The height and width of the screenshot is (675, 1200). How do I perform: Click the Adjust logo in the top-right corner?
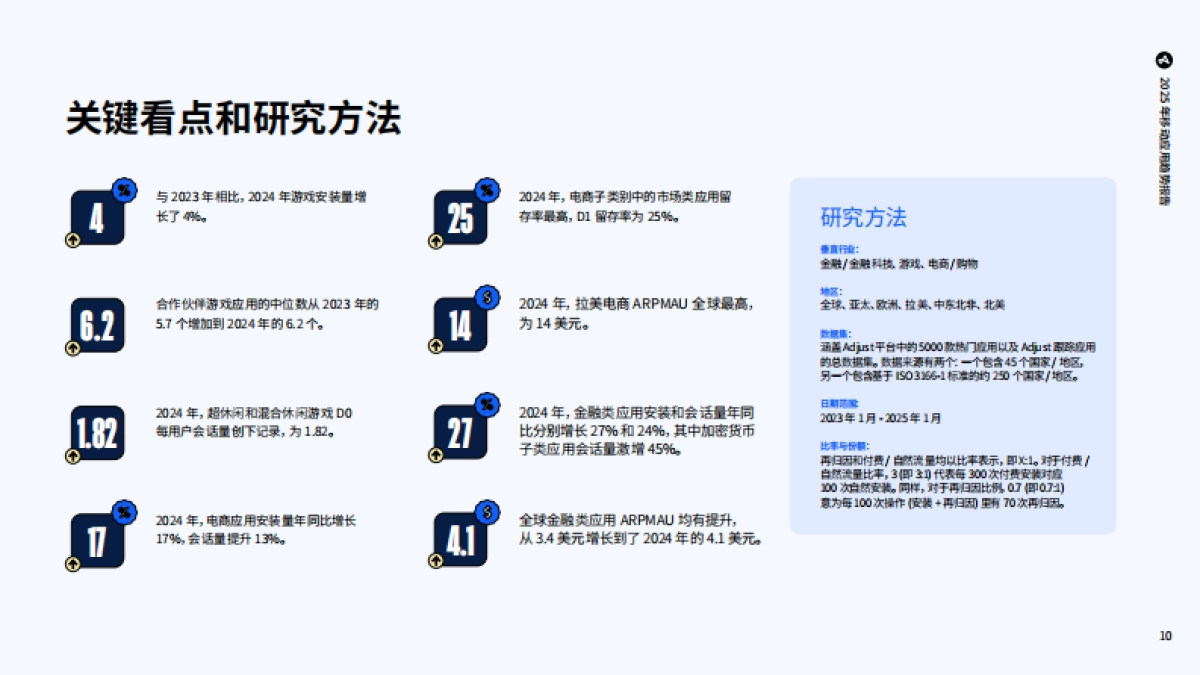1162,60
